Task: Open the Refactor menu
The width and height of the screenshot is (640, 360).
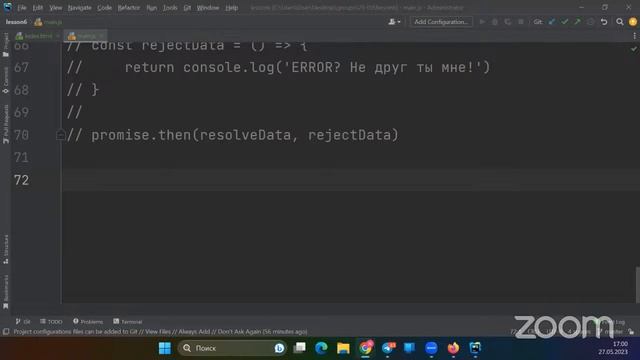Action: pos(129,8)
